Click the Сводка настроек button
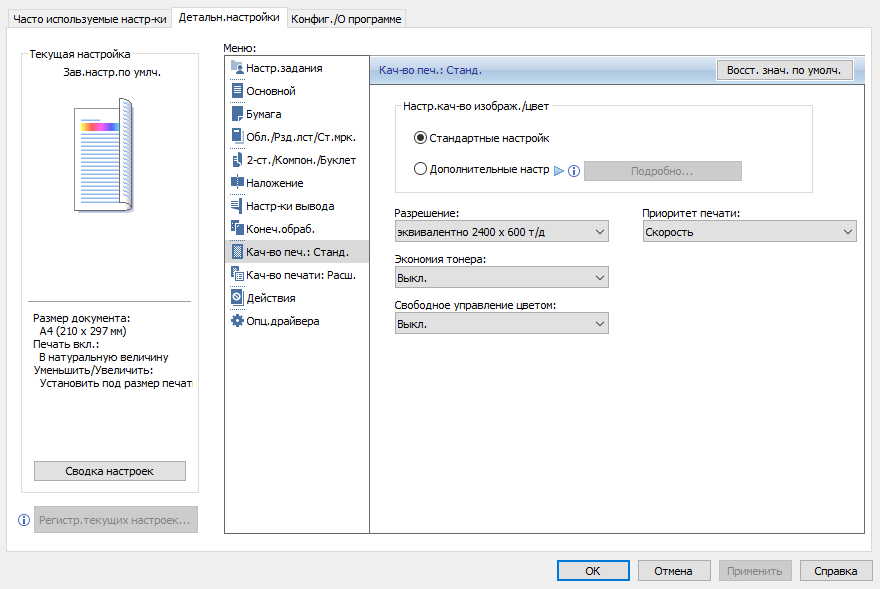Screen dimensions: 880x589 [109, 471]
